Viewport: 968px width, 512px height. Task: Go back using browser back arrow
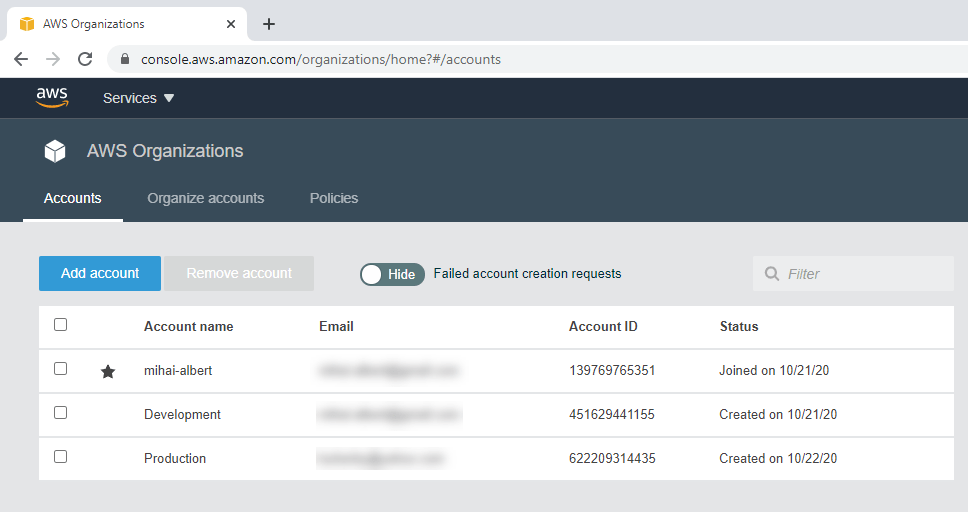tap(21, 59)
